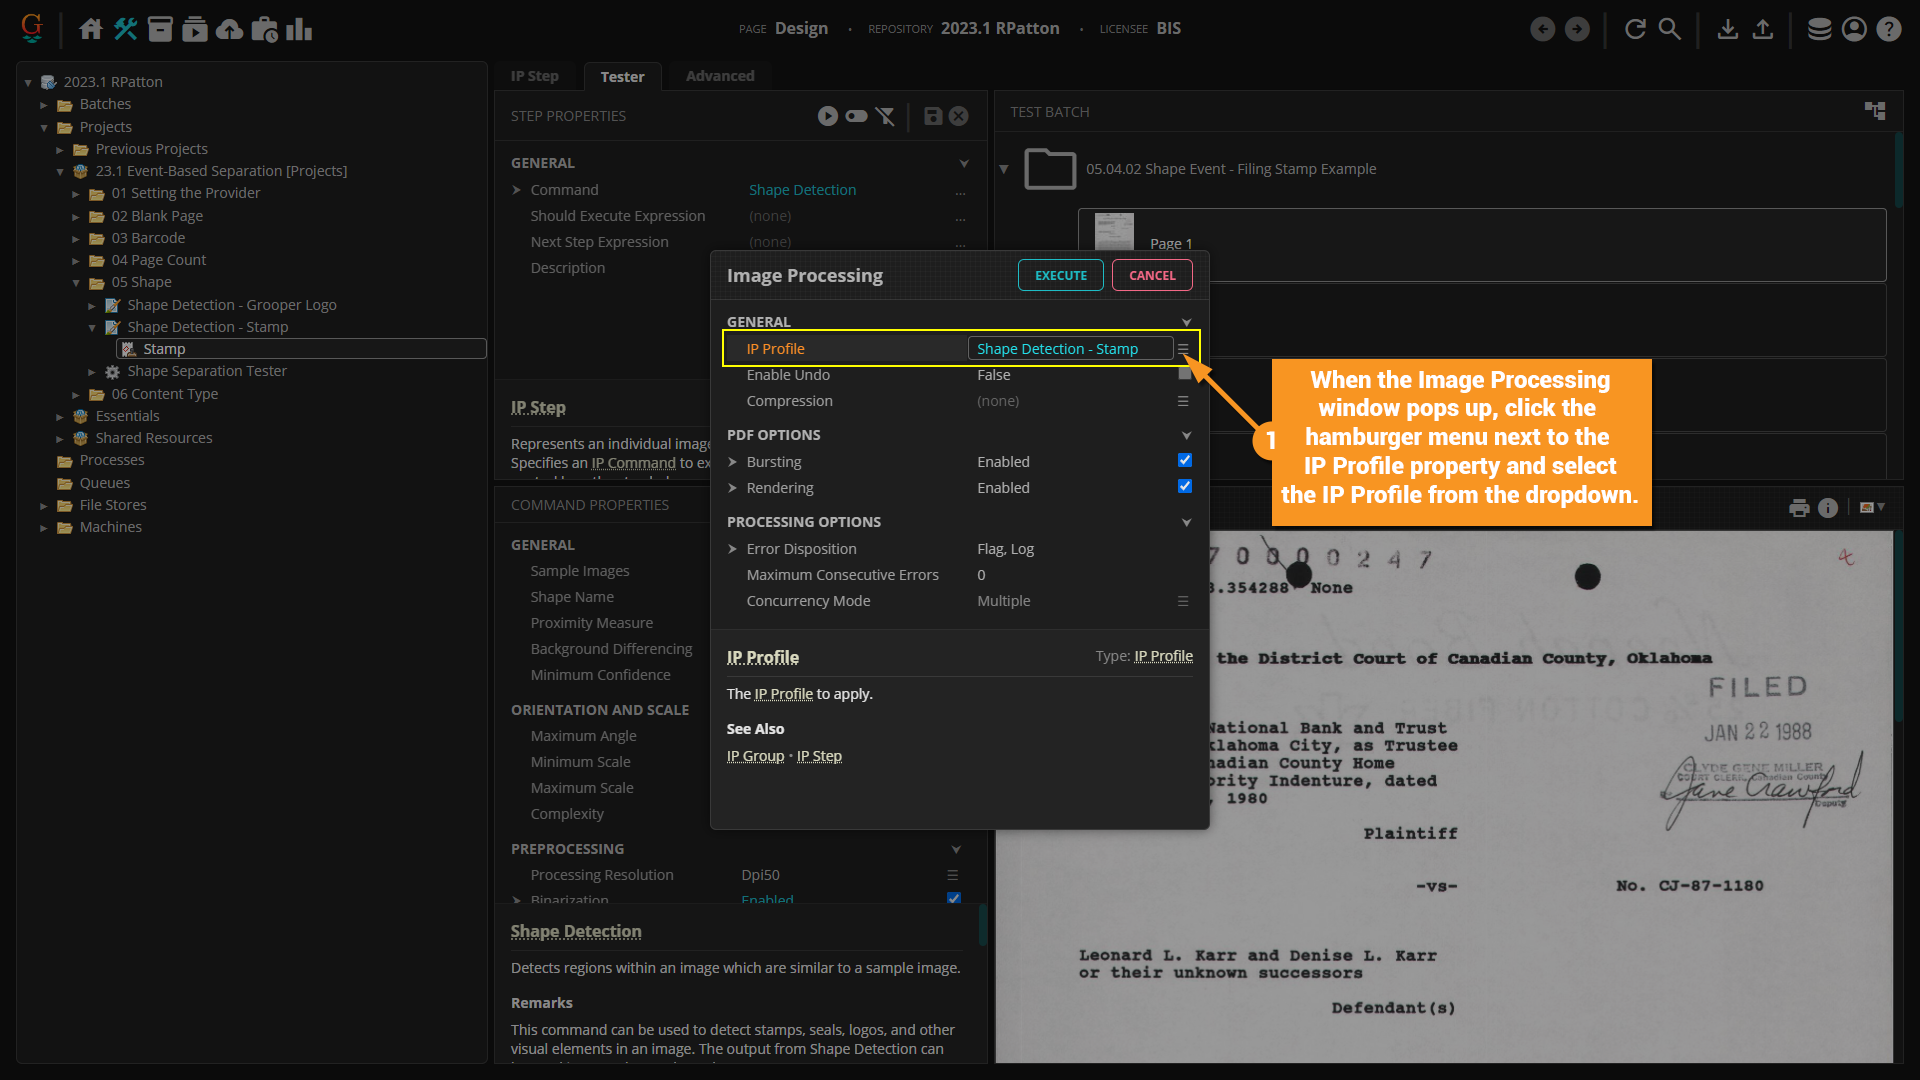Switch to the IP Step tab
Viewport: 1920px width, 1080px height.
click(534, 76)
